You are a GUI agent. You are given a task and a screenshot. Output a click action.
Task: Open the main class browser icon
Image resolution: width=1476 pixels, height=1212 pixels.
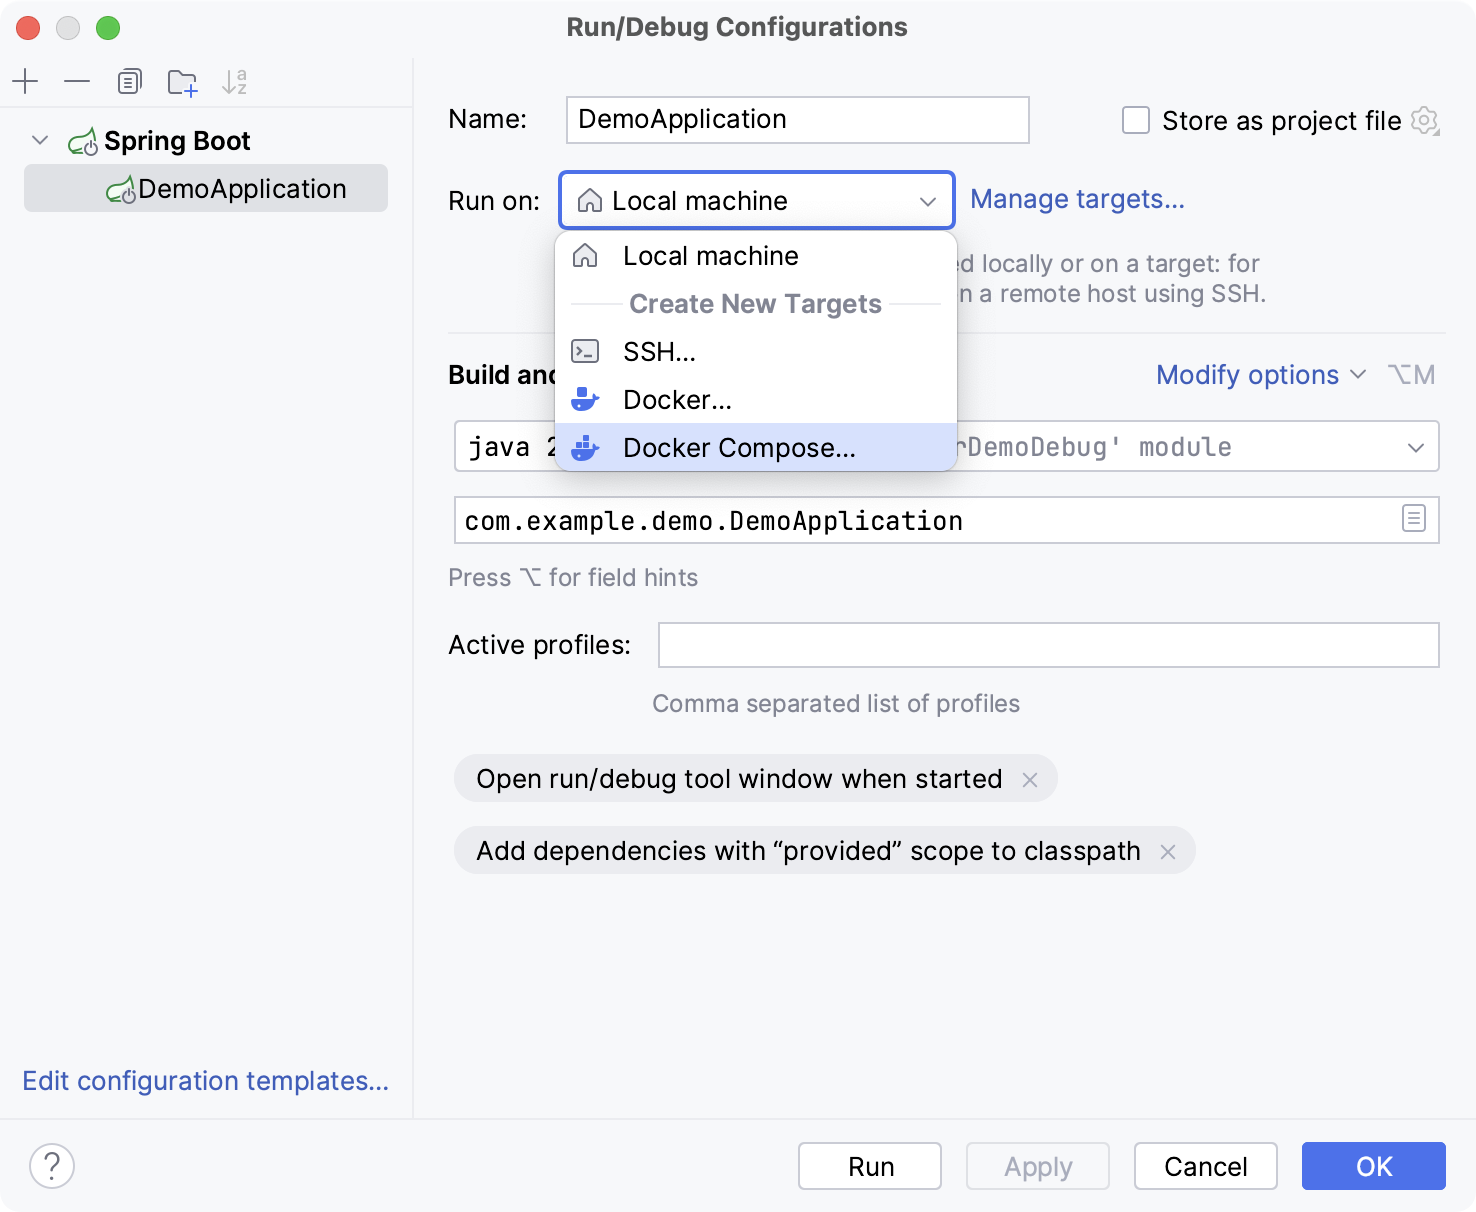pos(1413,519)
